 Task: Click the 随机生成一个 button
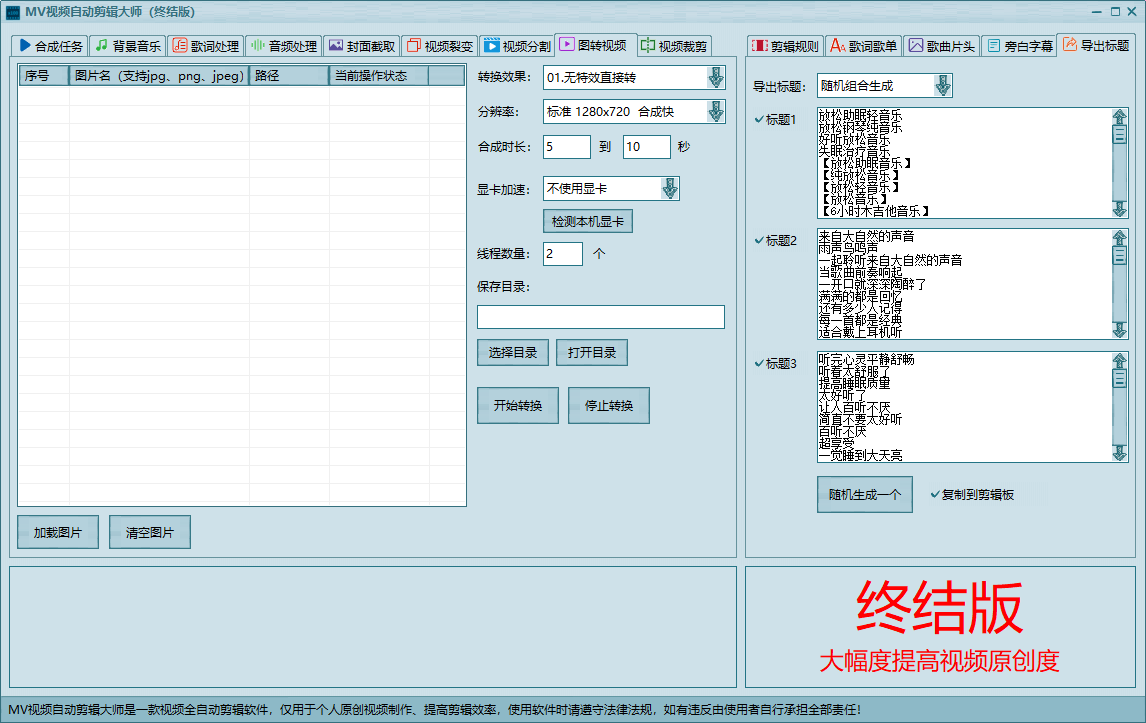[x=865, y=495]
